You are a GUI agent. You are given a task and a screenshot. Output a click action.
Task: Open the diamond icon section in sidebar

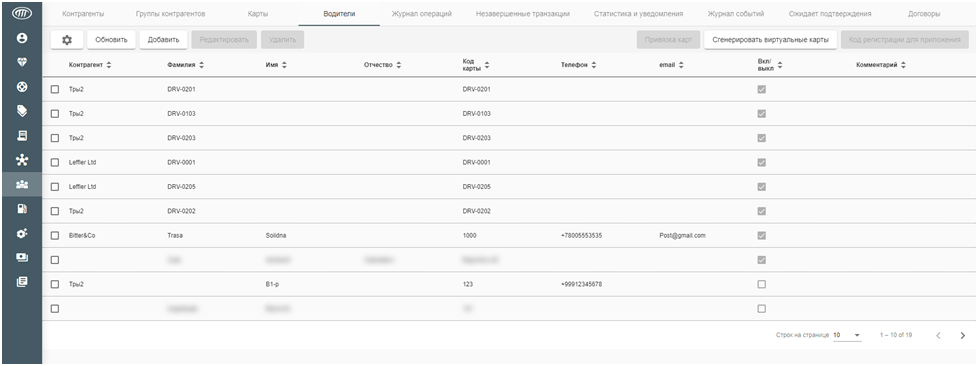22,63
